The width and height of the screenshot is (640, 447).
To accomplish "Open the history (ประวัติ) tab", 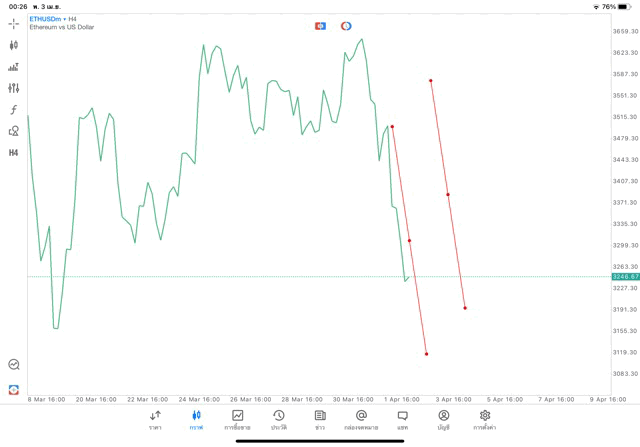I will 278,420.
